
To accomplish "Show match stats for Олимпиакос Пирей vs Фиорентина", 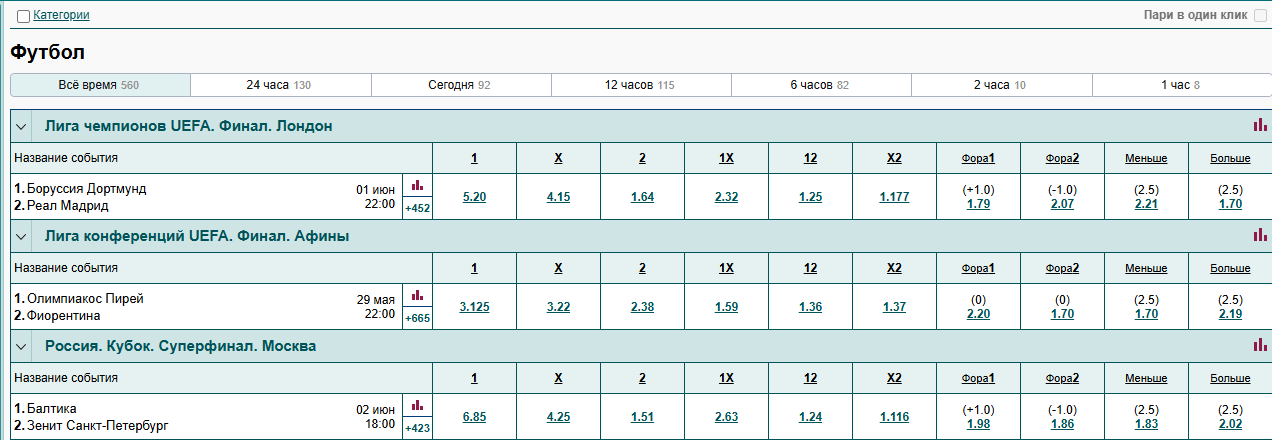I will [417, 295].
